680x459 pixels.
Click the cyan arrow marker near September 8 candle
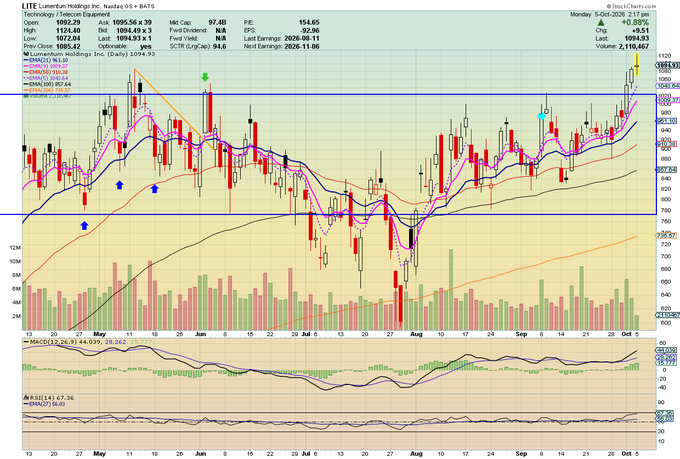pyautogui.click(x=541, y=116)
